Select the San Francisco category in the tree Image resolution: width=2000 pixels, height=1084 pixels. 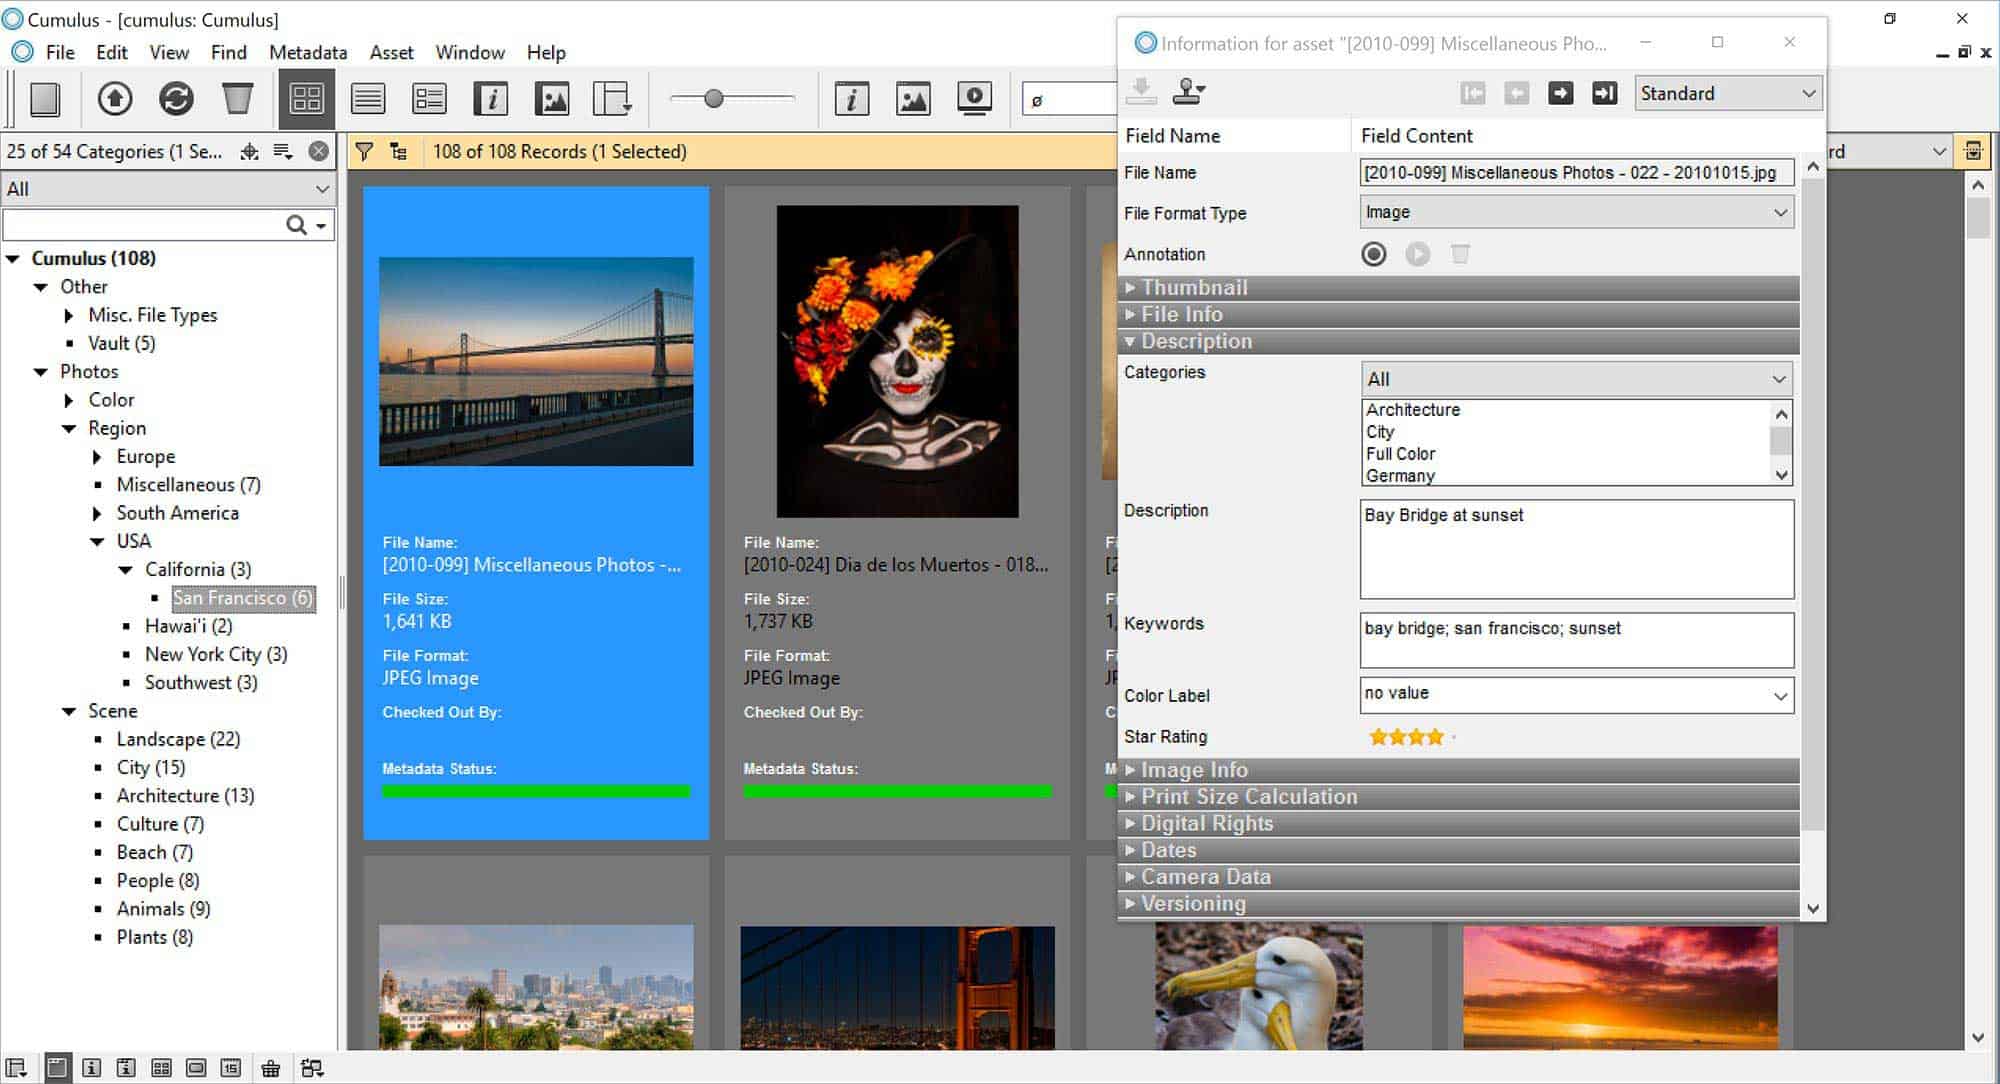tap(242, 598)
